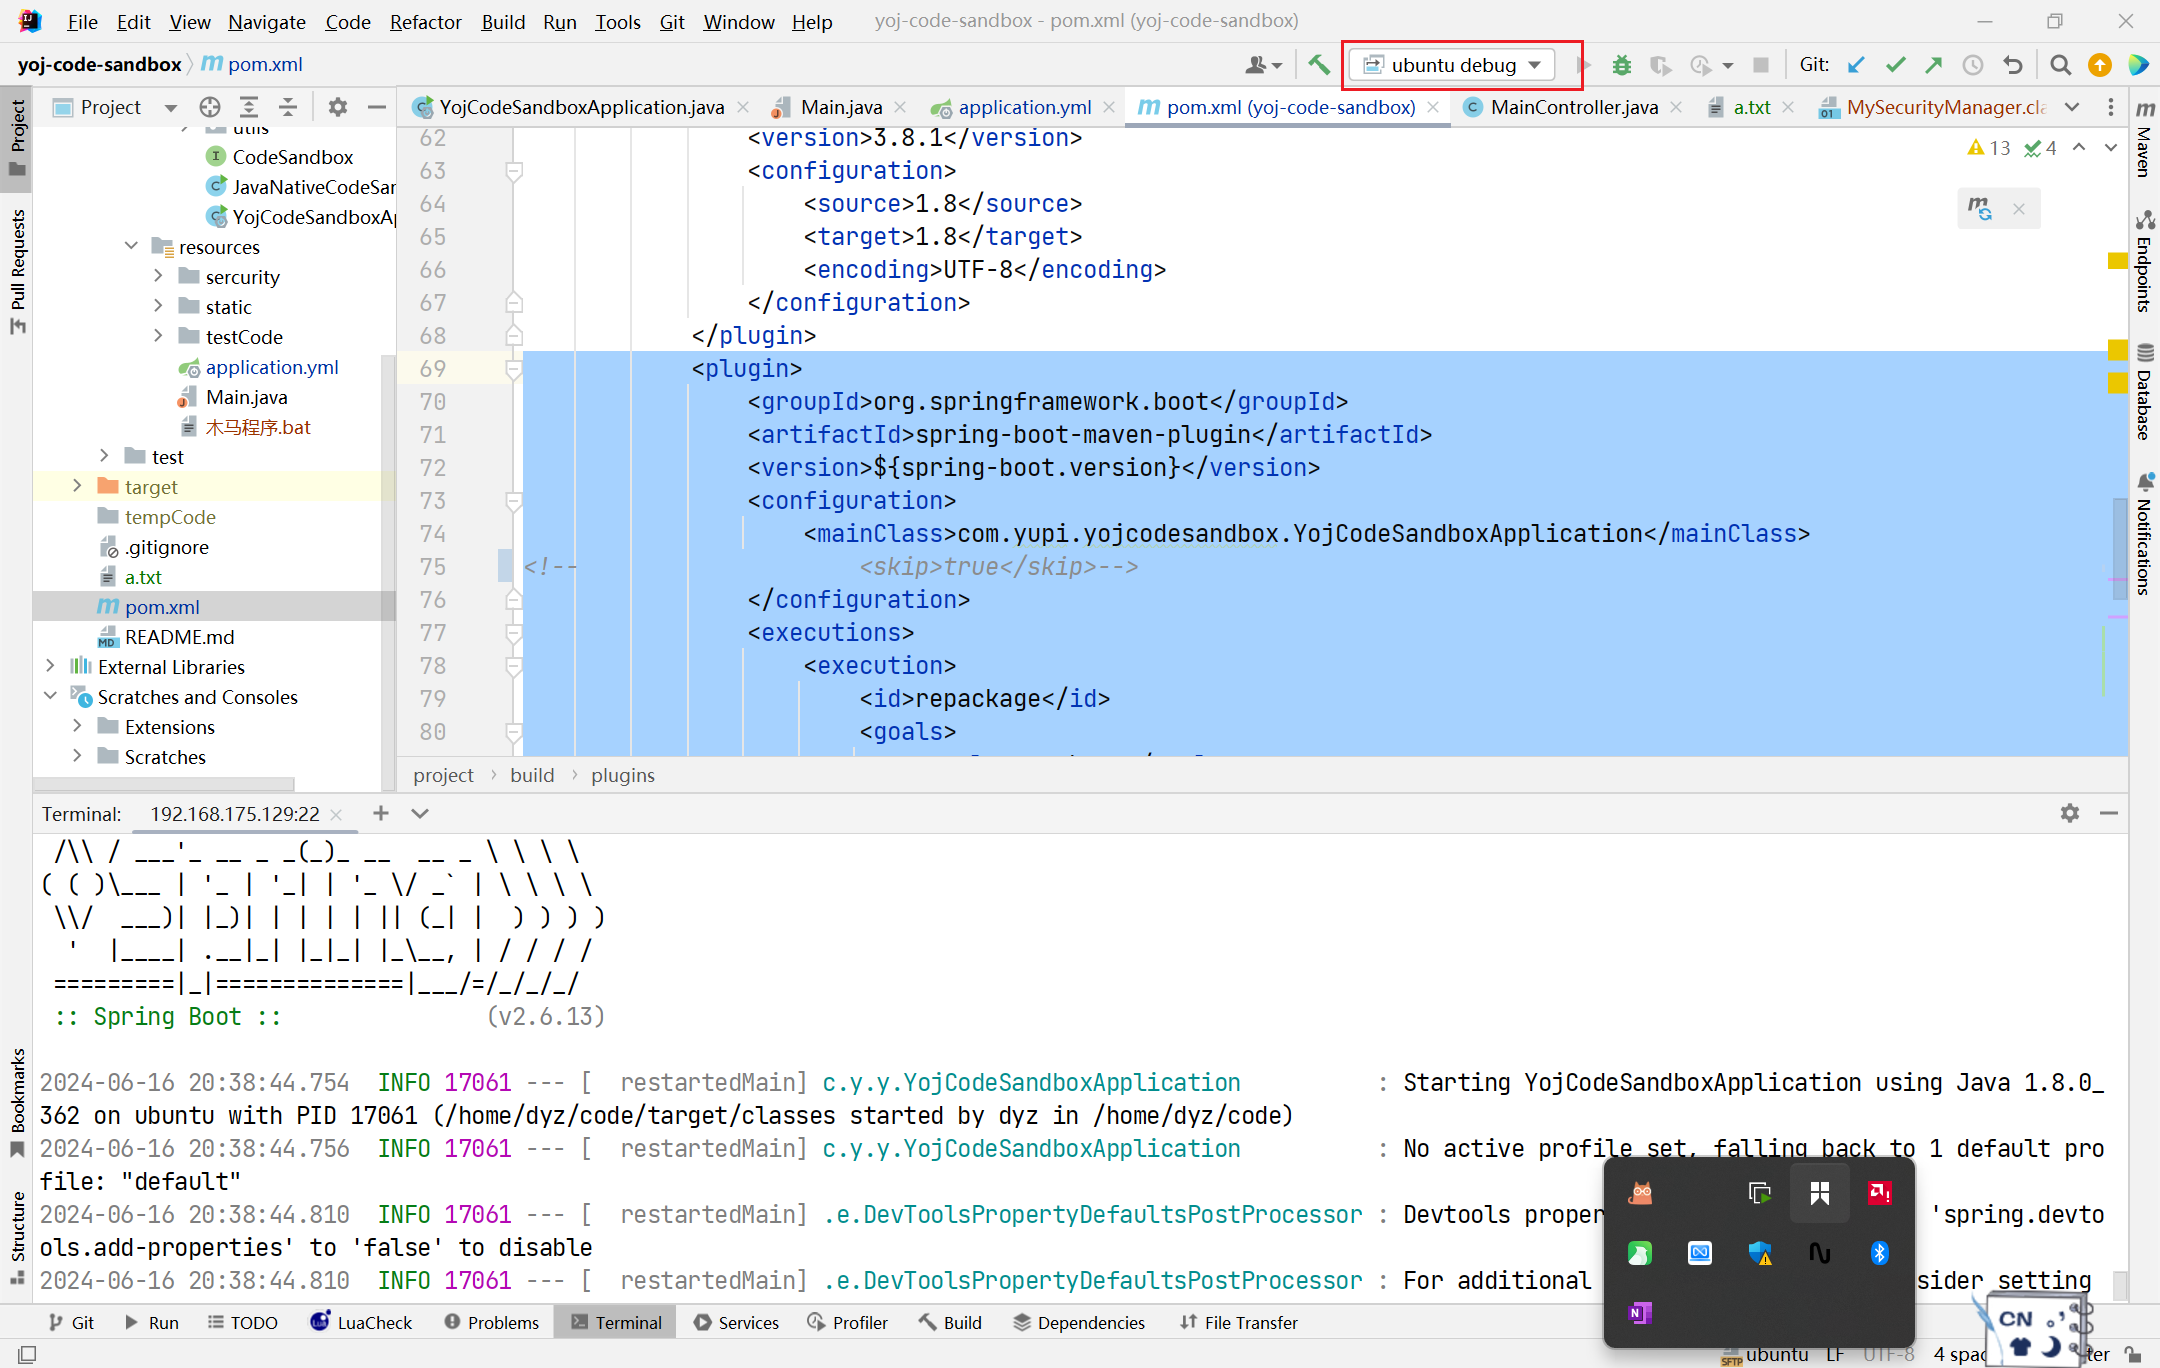Open terminal session options dropdown chevron
This screenshot has height=1368, width=2160.
pyautogui.click(x=420, y=813)
